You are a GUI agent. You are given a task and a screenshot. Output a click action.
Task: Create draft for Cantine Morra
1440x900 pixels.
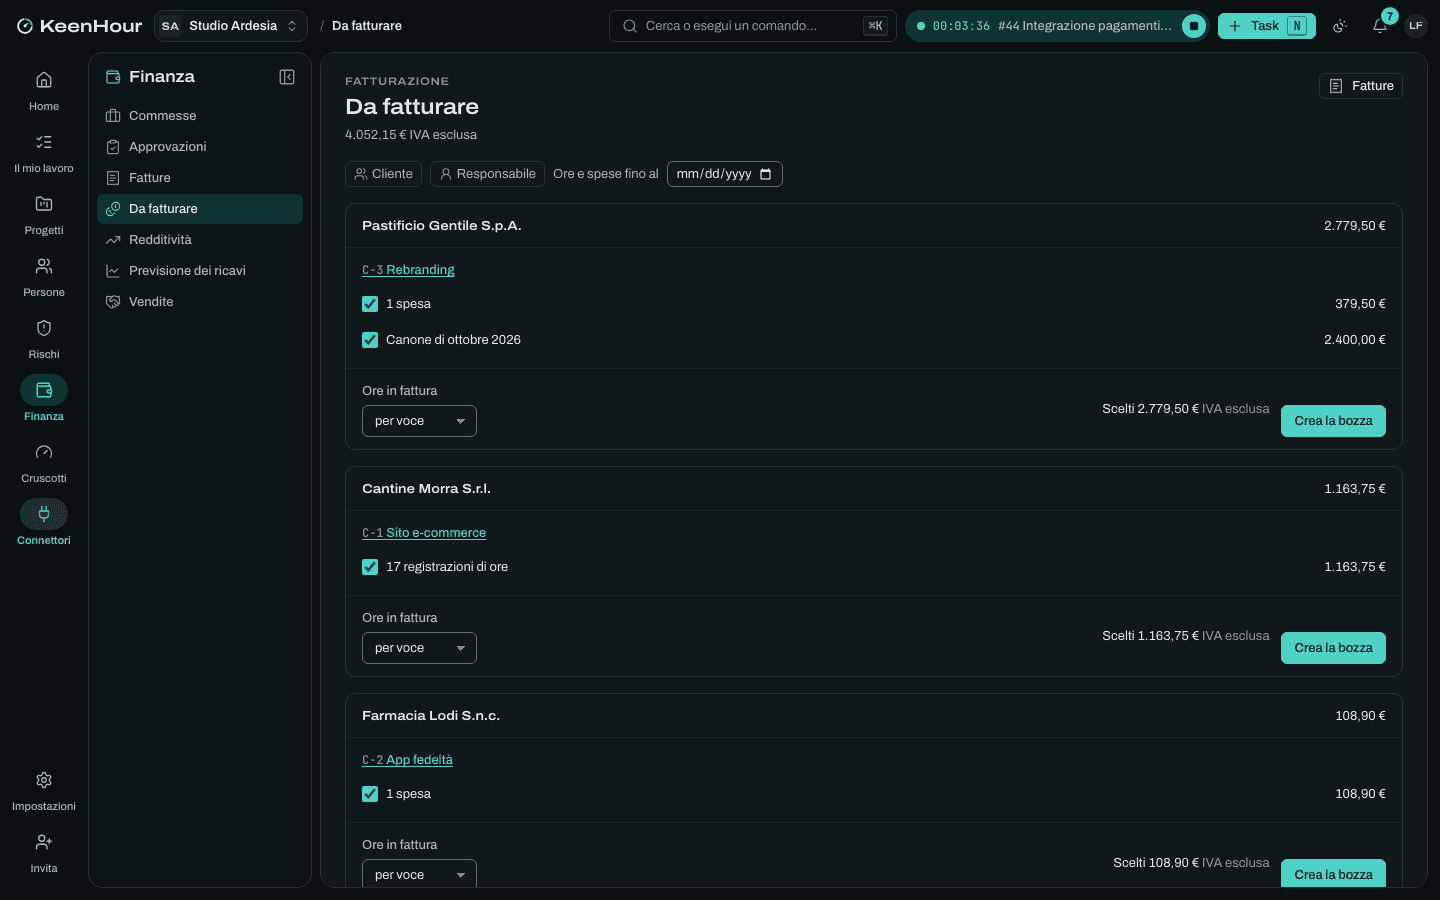[x=1333, y=648]
